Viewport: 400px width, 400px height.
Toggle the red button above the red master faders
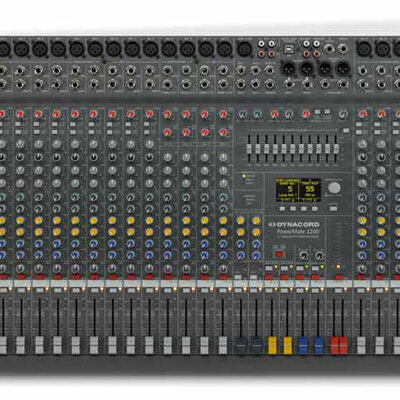coord(339,277)
